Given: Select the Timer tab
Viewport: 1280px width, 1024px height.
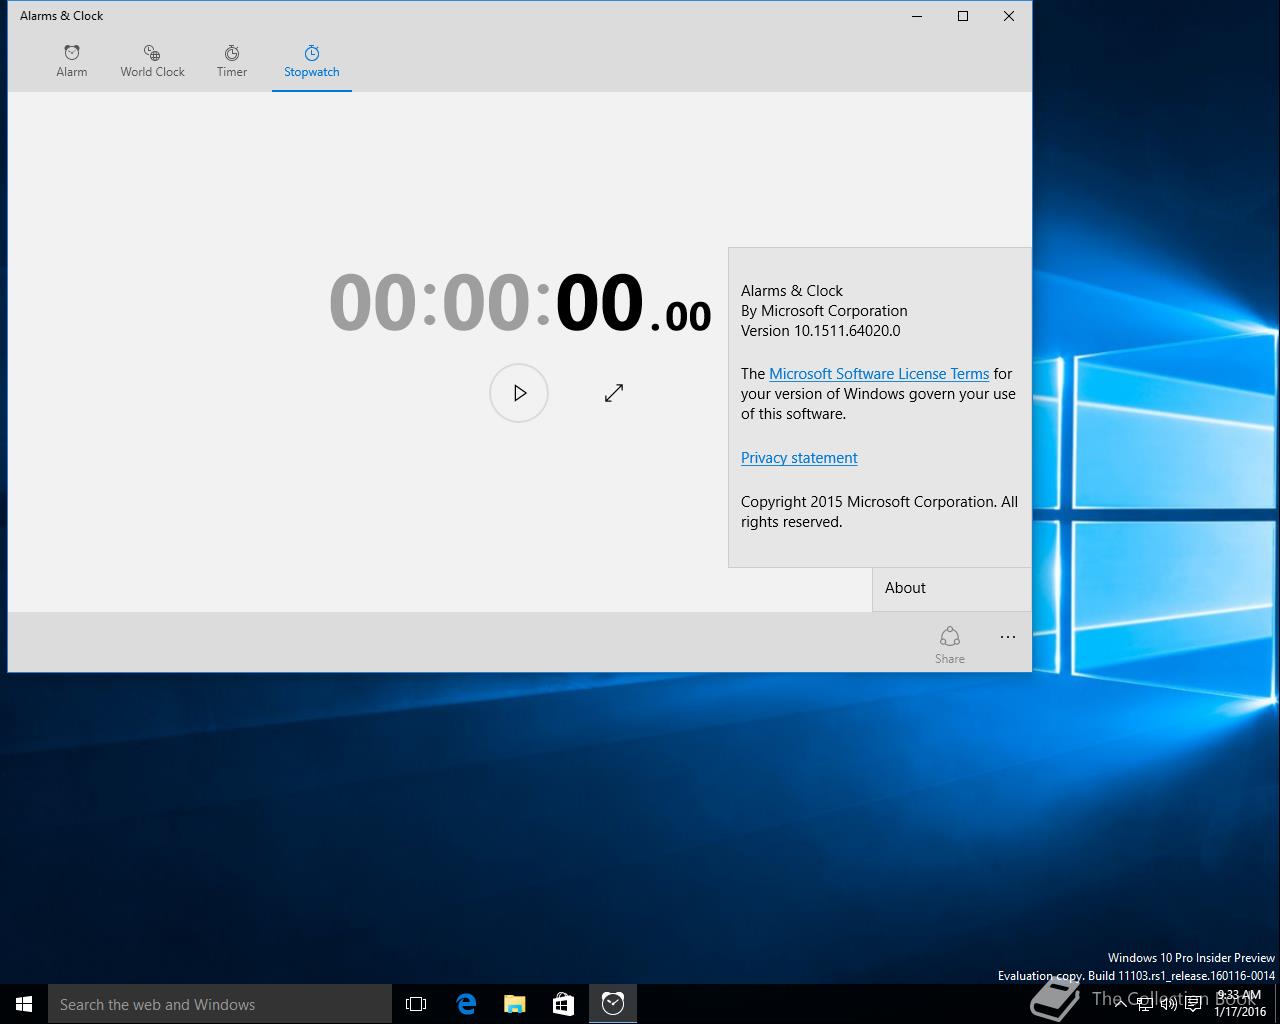Looking at the screenshot, I should pos(232,61).
